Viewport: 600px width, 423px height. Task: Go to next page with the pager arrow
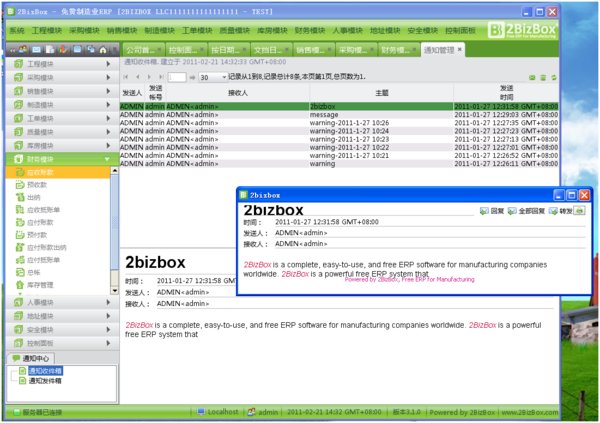pos(149,77)
